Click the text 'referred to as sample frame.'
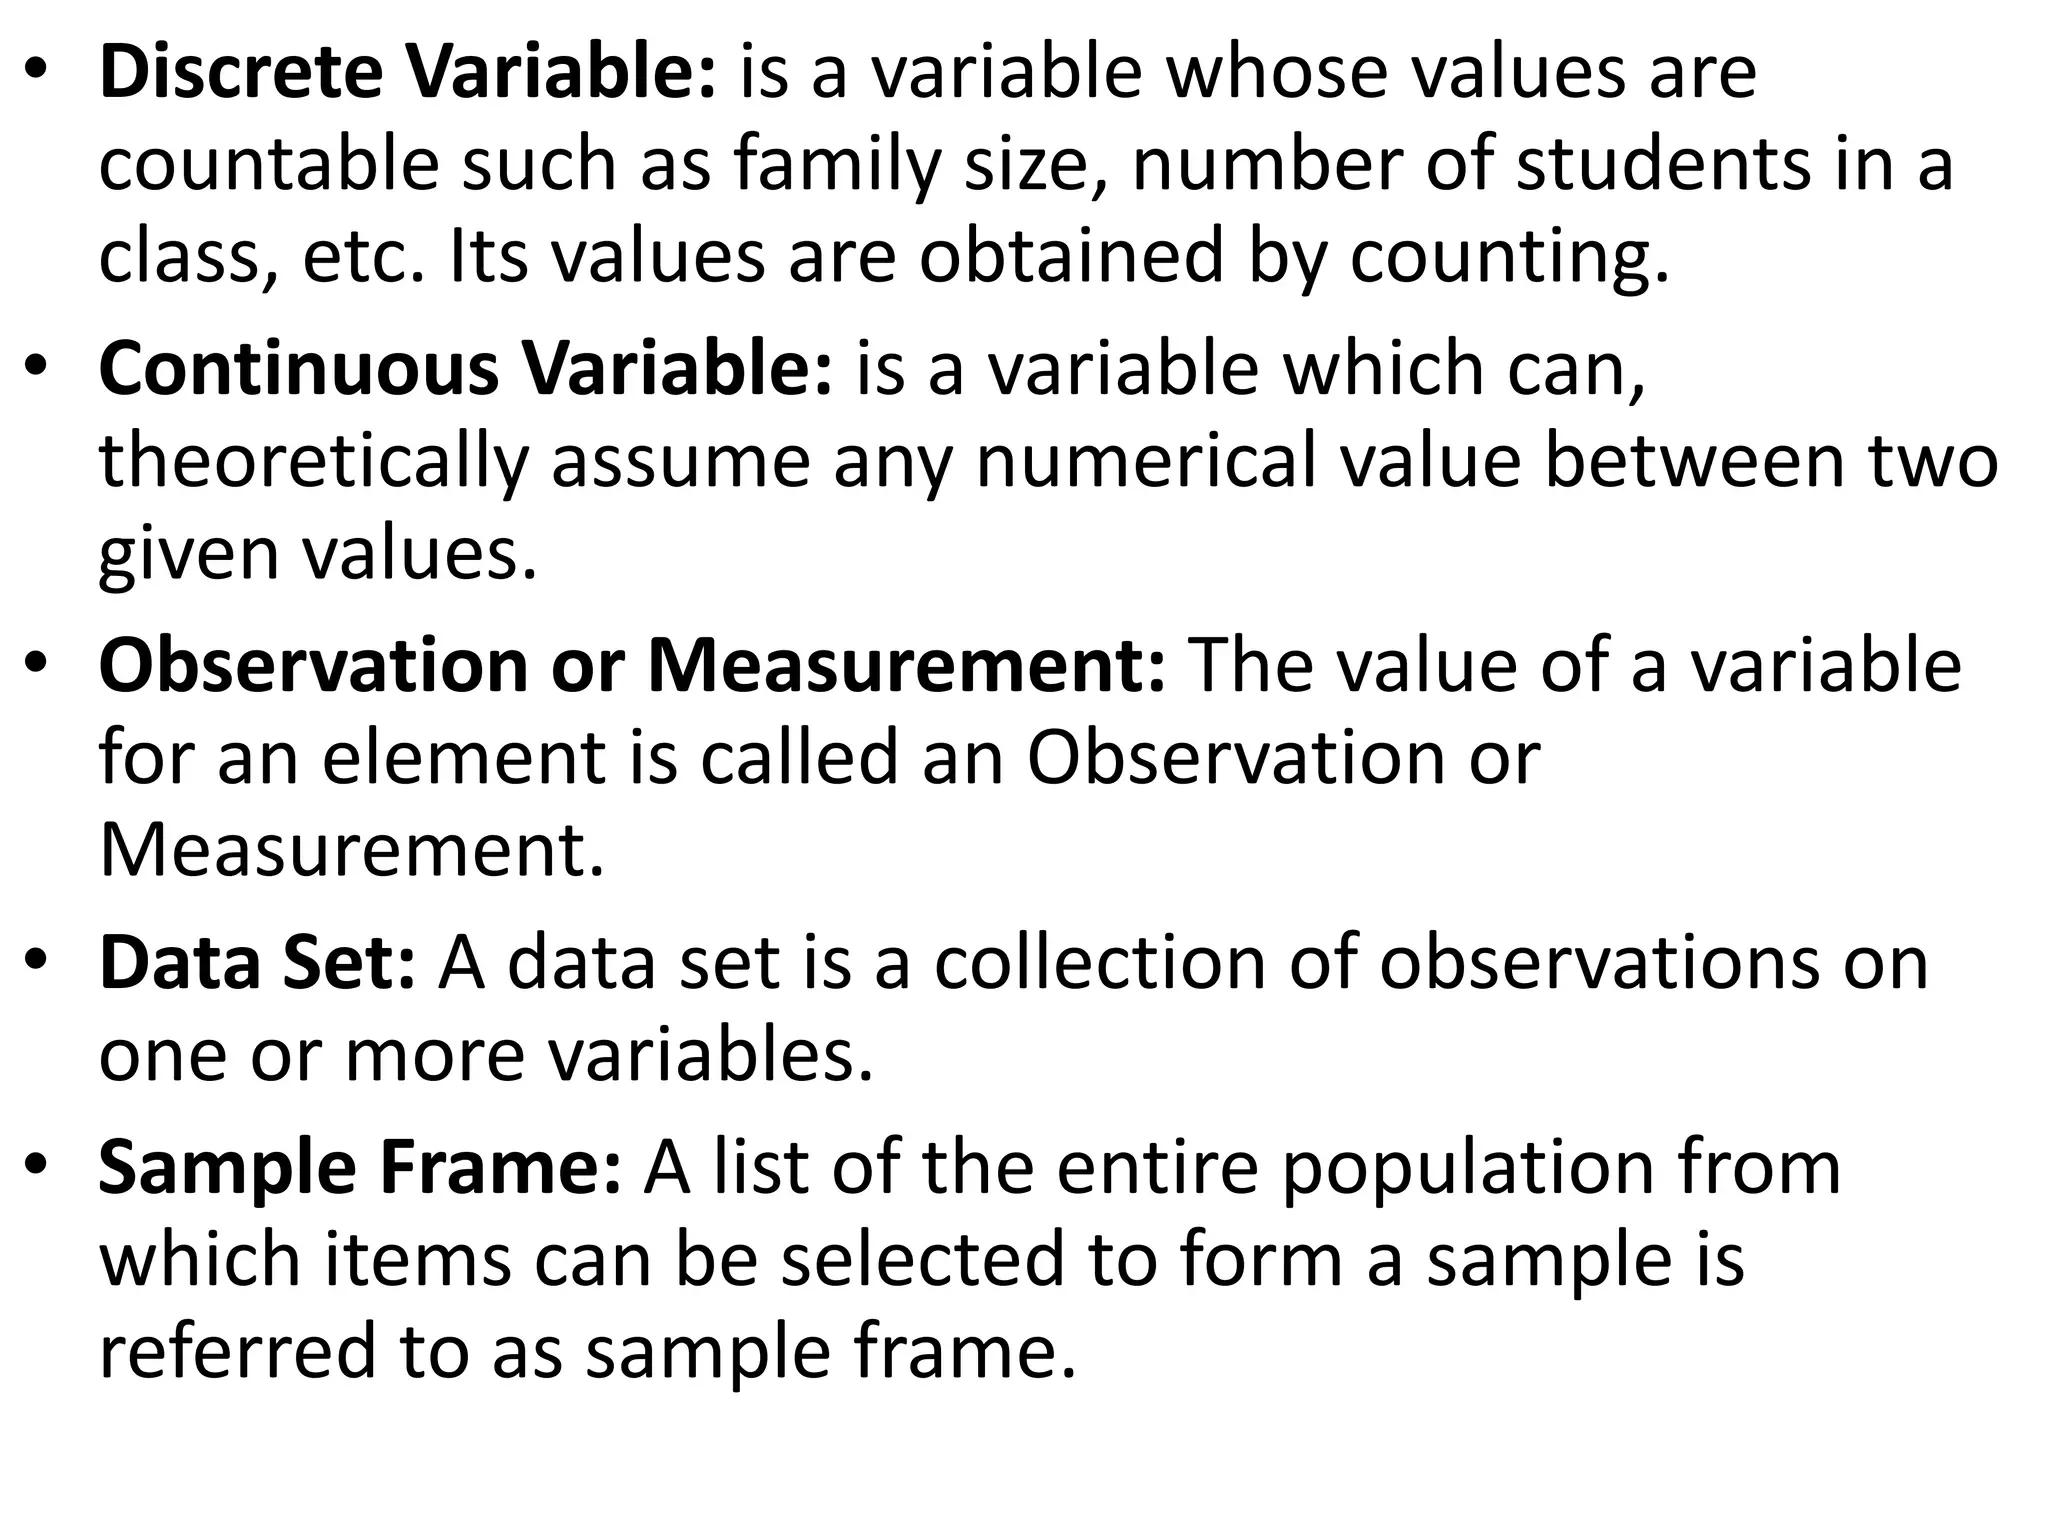 pyautogui.click(x=588, y=1351)
